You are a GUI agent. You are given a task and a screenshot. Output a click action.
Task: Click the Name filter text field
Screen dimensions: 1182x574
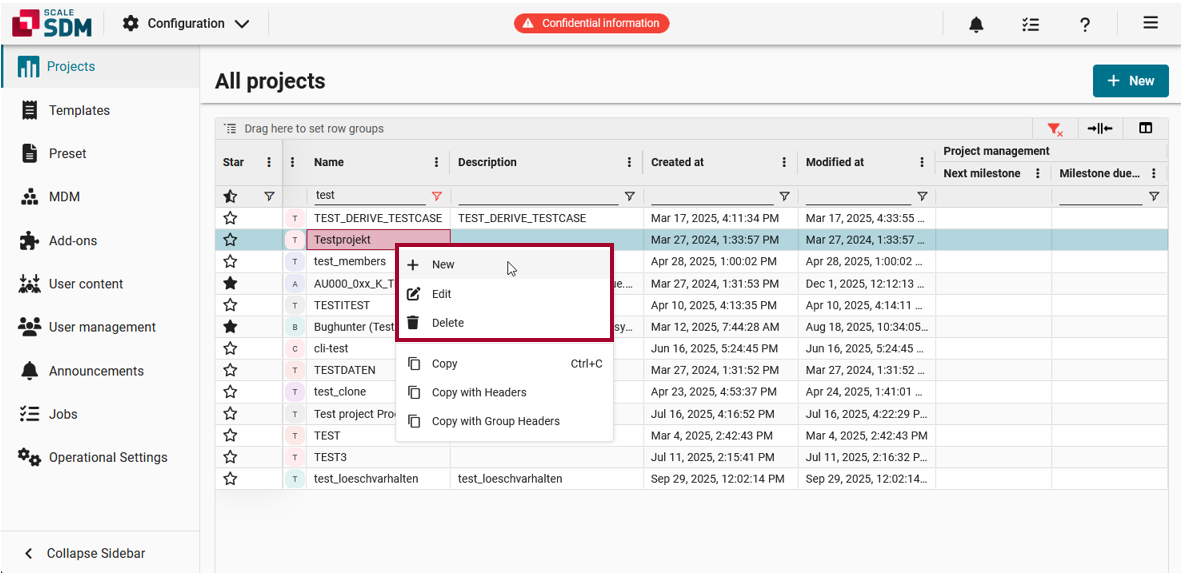(370, 196)
